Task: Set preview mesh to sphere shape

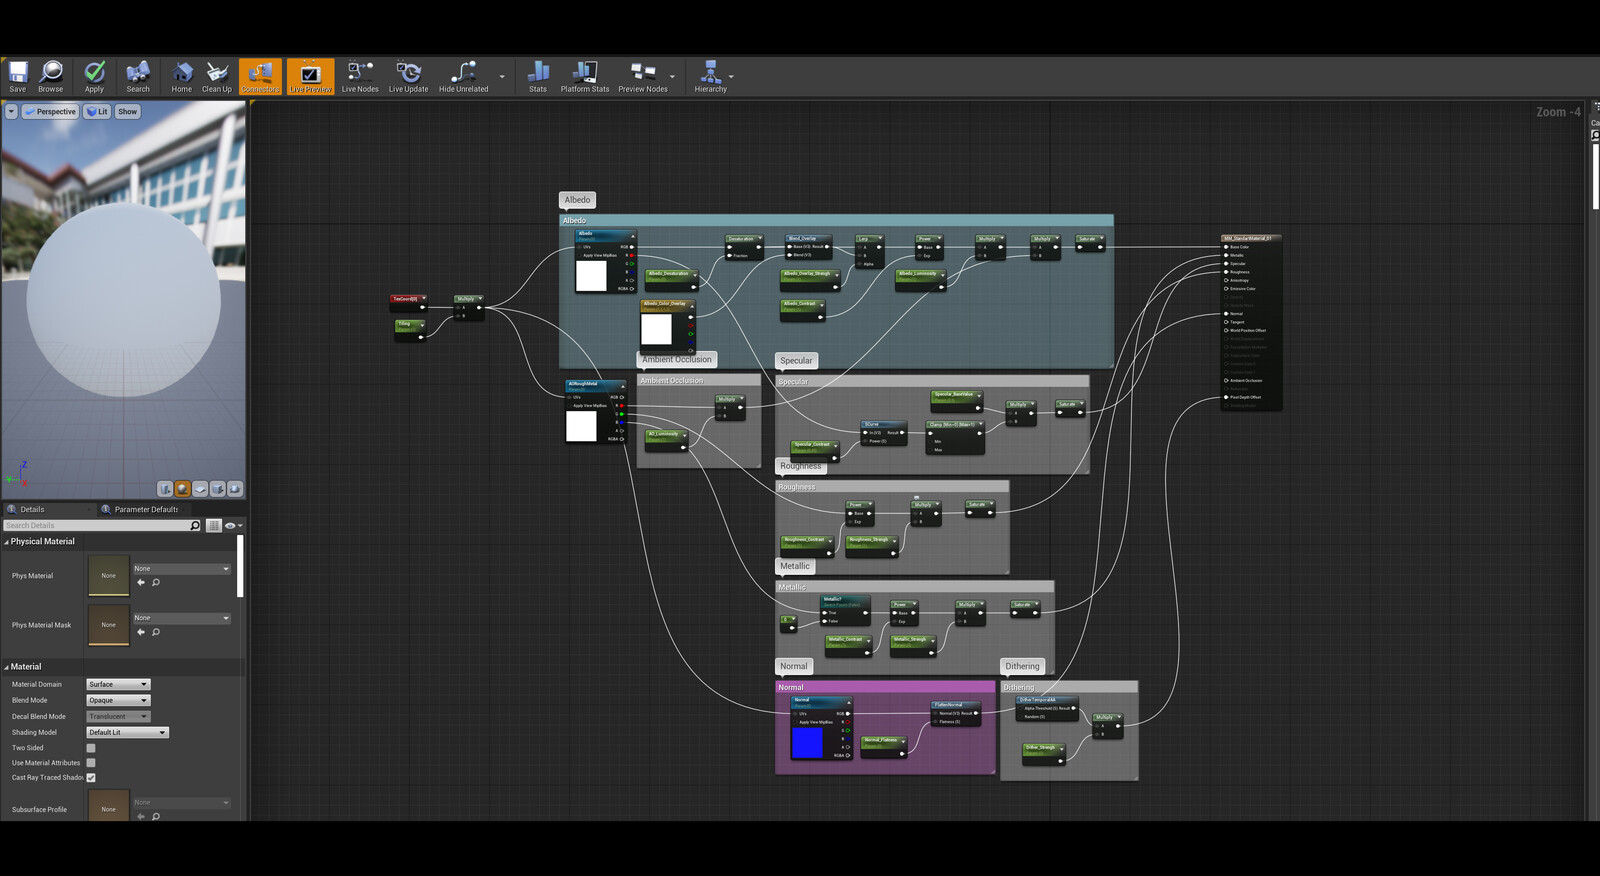Action: tap(183, 489)
